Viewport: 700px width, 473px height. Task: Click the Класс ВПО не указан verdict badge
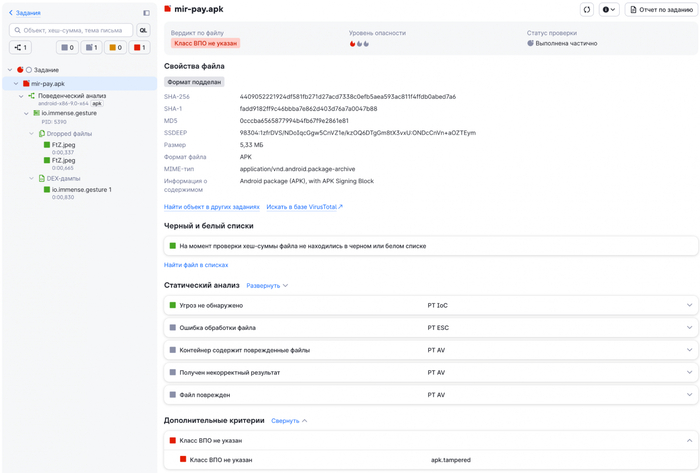point(205,43)
